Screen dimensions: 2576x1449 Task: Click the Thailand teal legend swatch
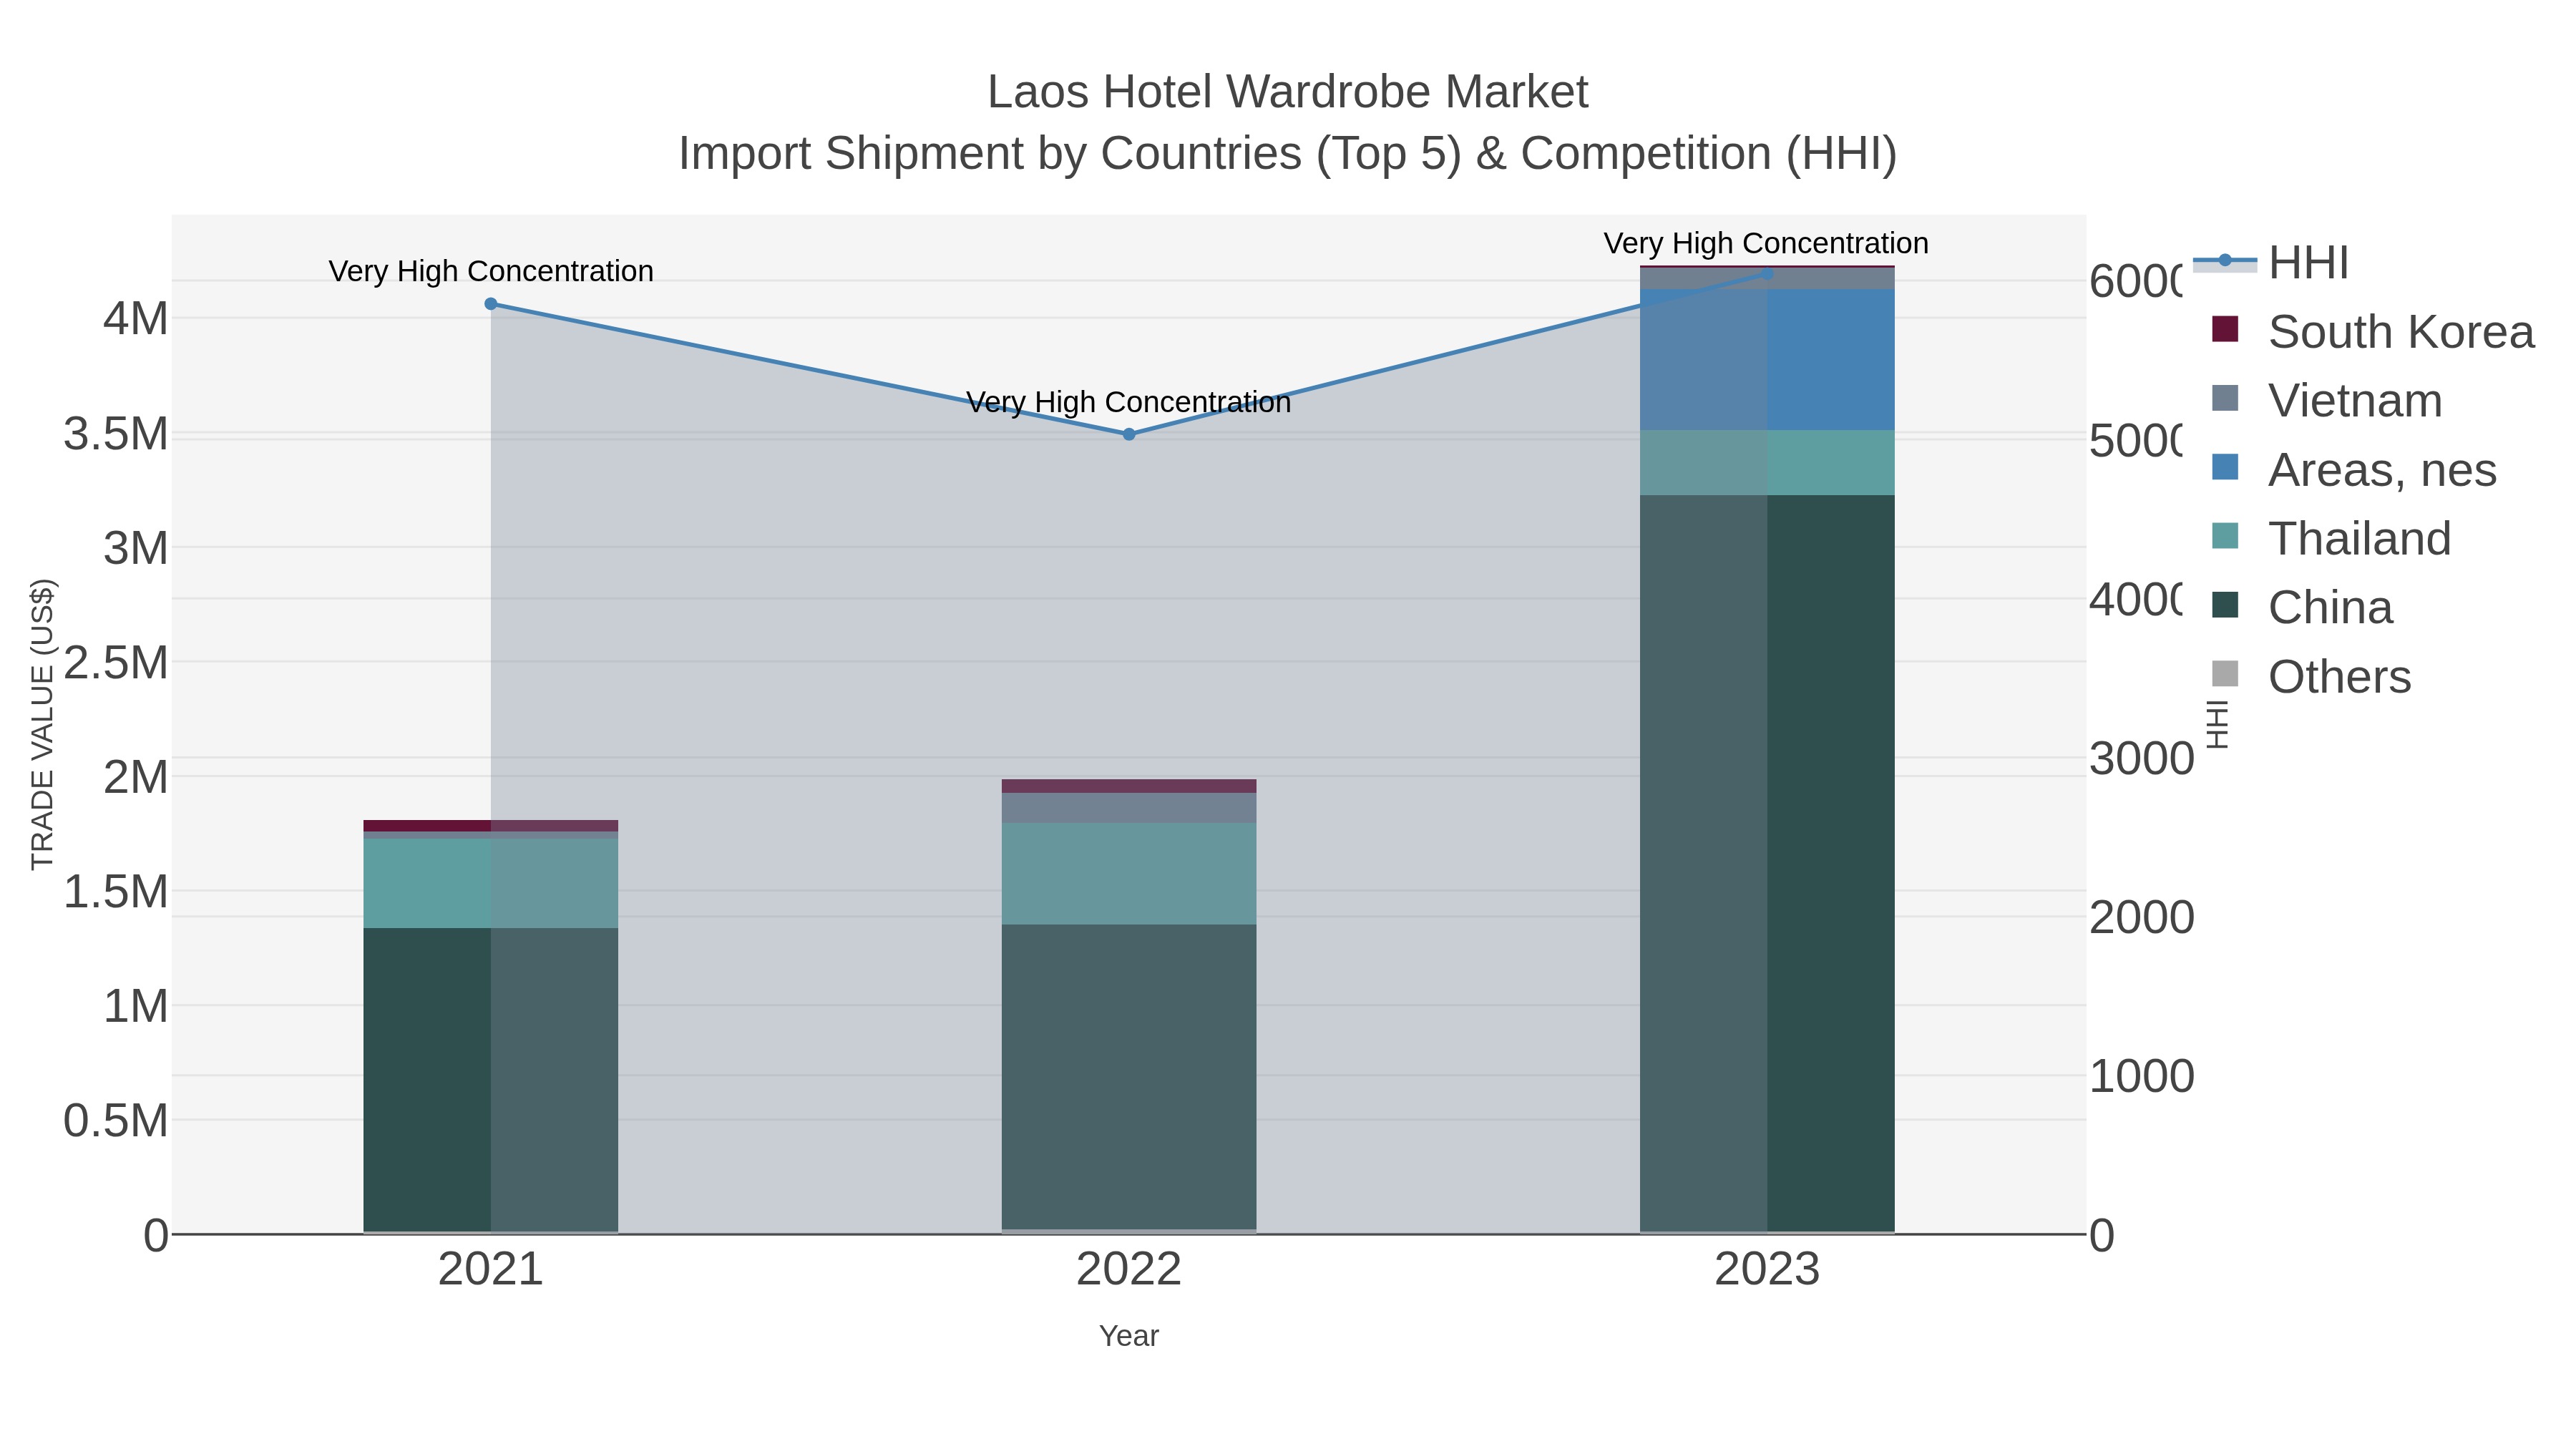(2225, 536)
